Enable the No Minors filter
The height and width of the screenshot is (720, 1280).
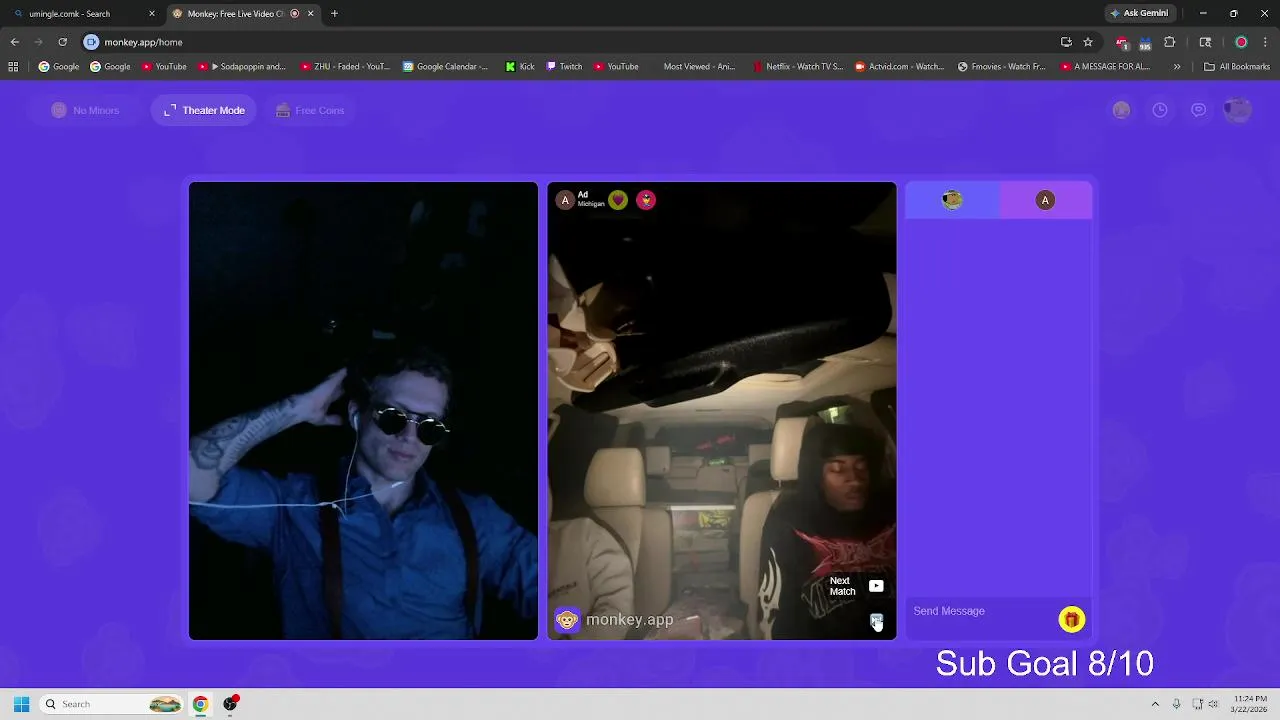(x=85, y=110)
